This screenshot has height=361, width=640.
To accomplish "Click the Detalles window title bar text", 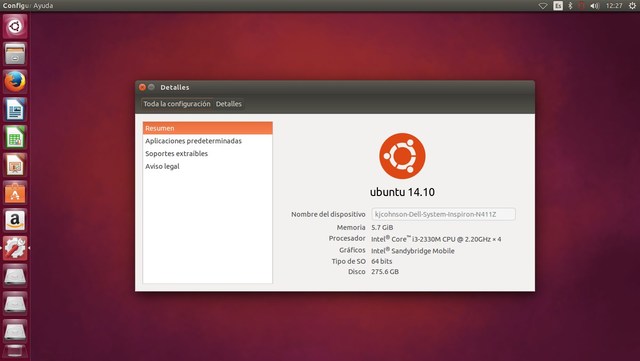I will pos(175,87).
